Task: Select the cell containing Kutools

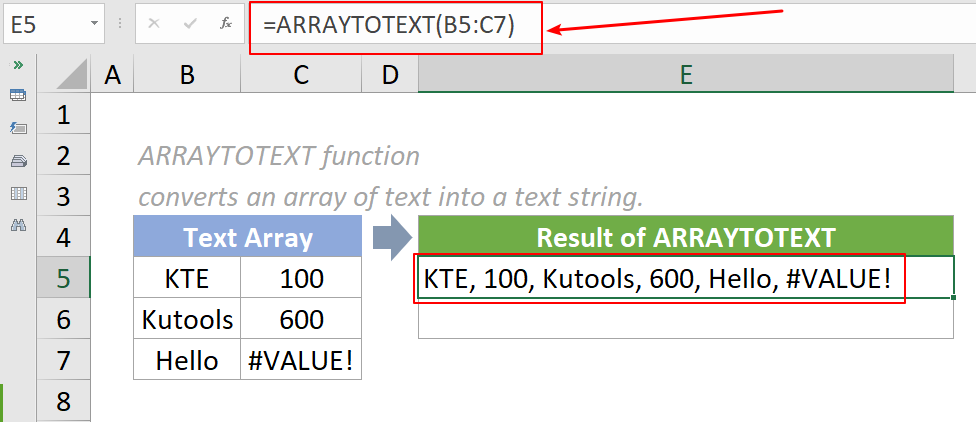Action: pyautogui.click(x=187, y=319)
